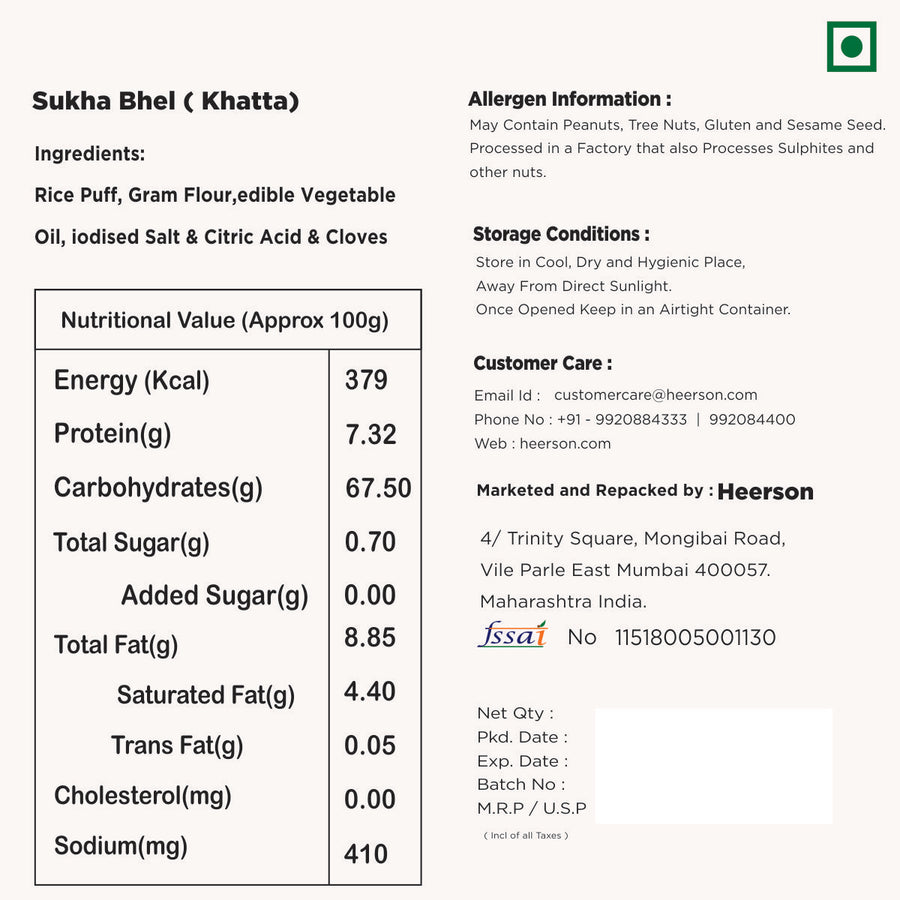The height and width of the screenshot is (900, 900).
Task: Click the Heerson brand name
Action: pyautogui.click(x=765, y=492)
